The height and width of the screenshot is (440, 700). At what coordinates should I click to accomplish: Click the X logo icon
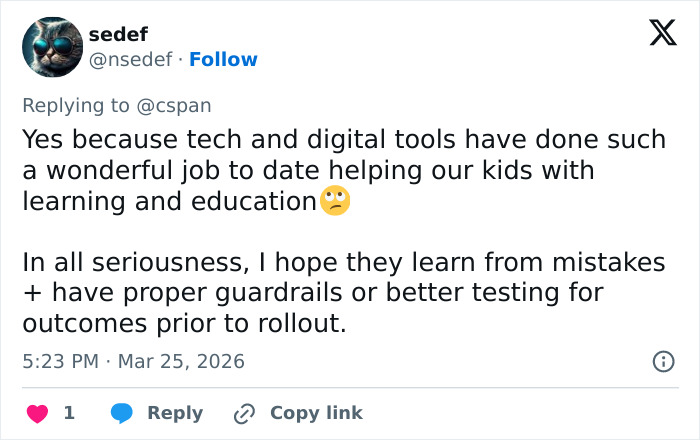662,34
